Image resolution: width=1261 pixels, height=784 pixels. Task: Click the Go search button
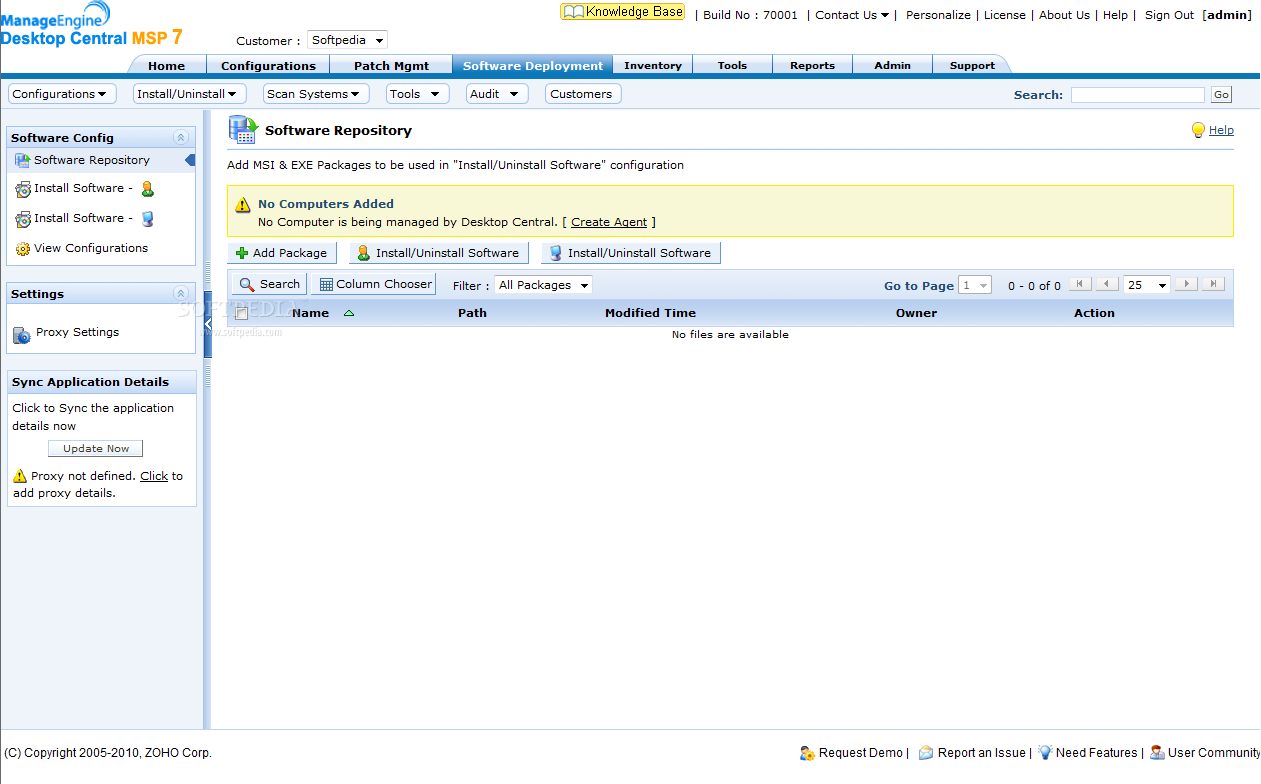[1221, 95]
